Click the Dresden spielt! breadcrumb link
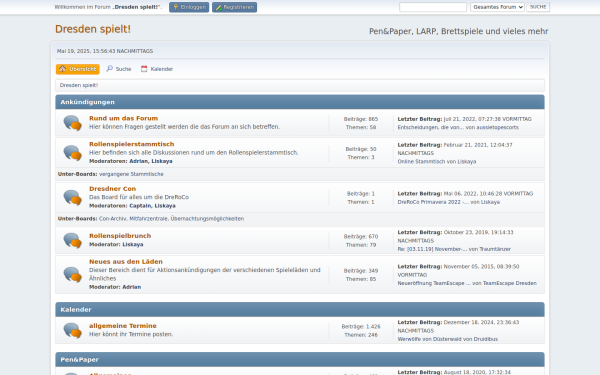The height and width of the screenshot is (375, 600). [x=79, y=85]
